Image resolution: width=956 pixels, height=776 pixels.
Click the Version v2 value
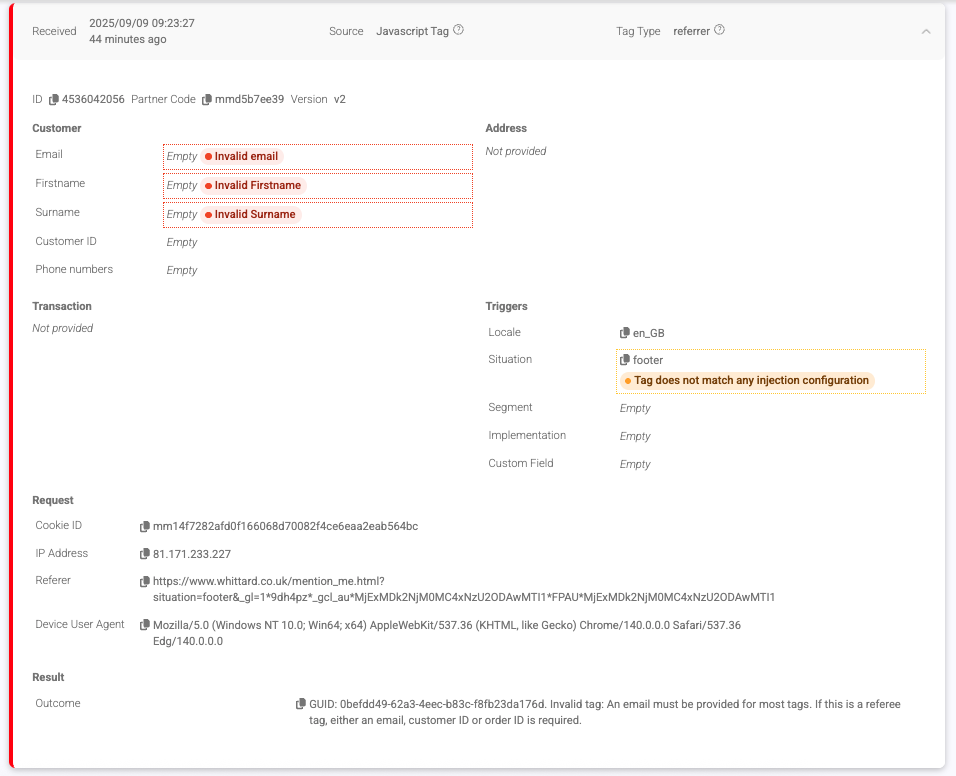(x=340, y=100)
